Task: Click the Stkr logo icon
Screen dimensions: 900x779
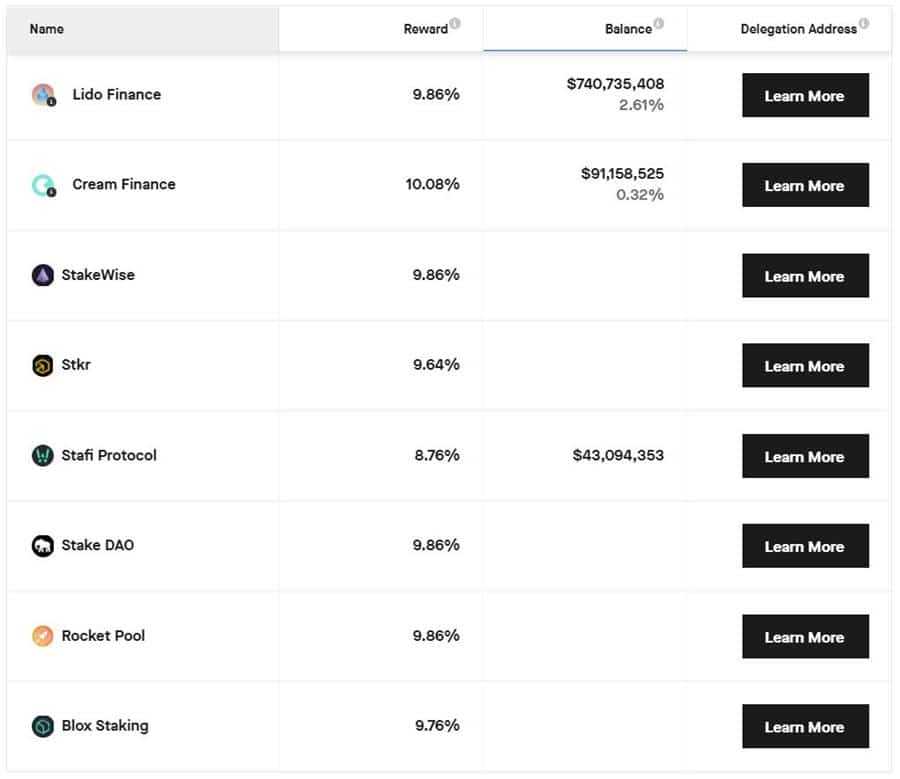Action: click(42, 365)
